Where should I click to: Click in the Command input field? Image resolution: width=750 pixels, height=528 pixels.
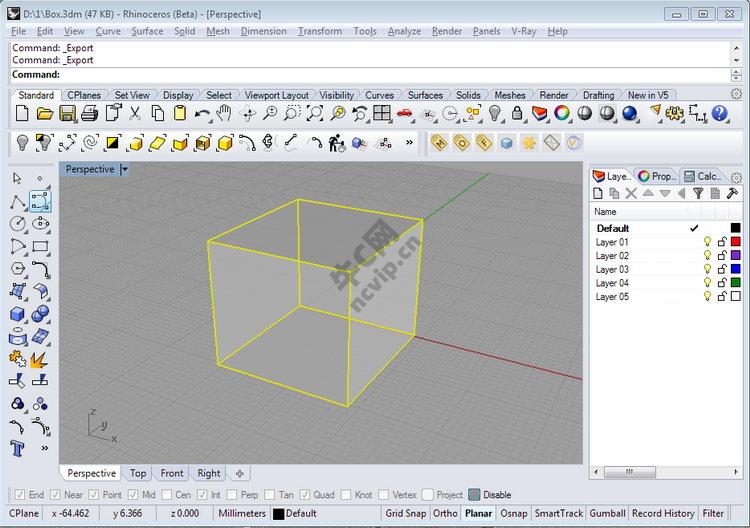click(370, 75)
